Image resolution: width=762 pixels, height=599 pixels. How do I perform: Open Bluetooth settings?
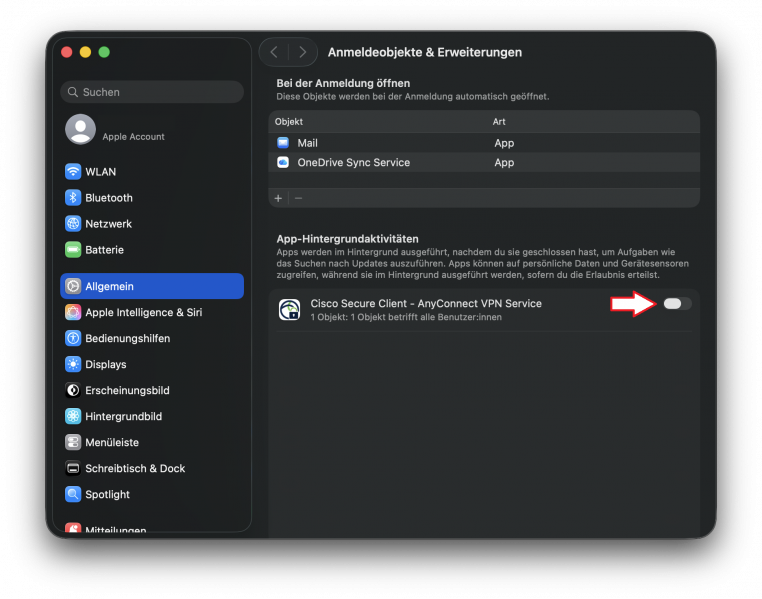(x=152, y=198)
